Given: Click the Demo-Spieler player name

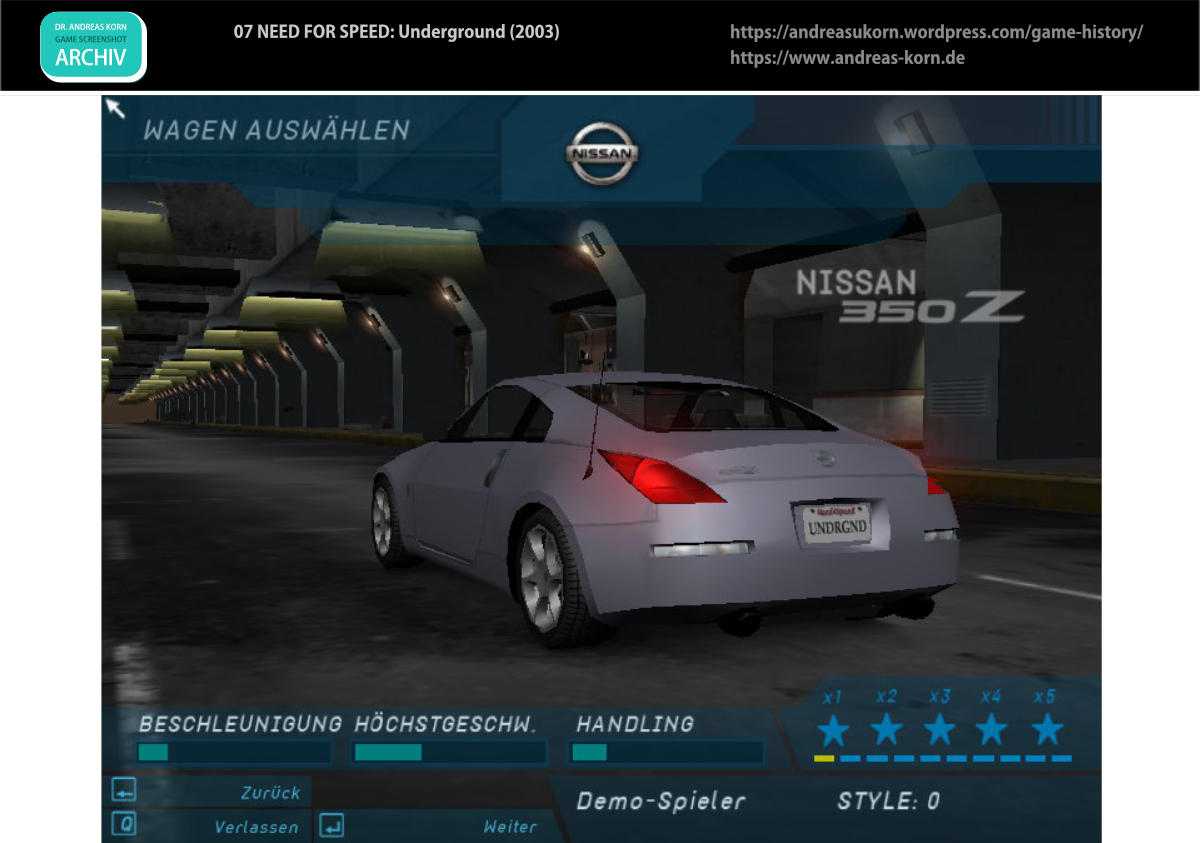Looking at the screenshot, I should tap(661, 801).
